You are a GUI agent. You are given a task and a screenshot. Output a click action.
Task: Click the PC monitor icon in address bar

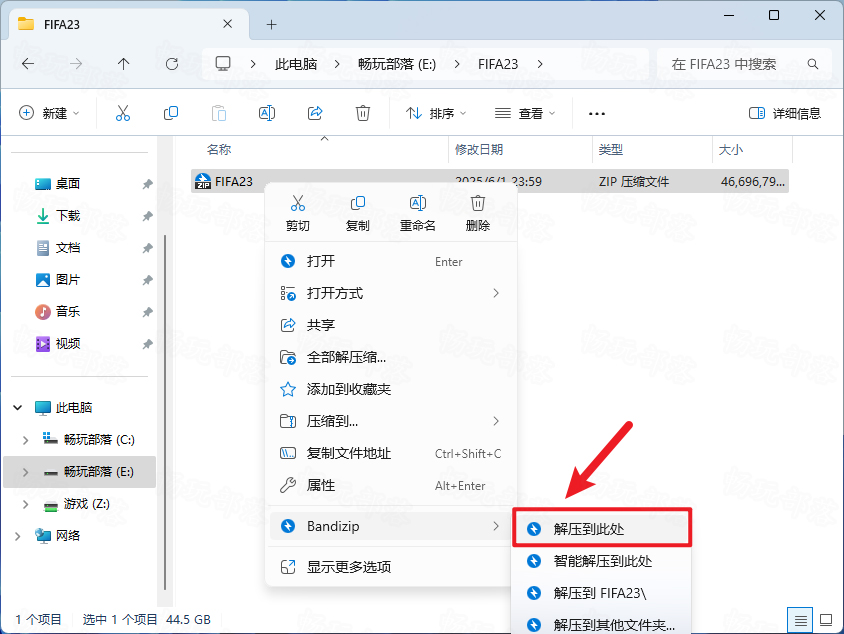pyautogui.click(x=223, y=64)
